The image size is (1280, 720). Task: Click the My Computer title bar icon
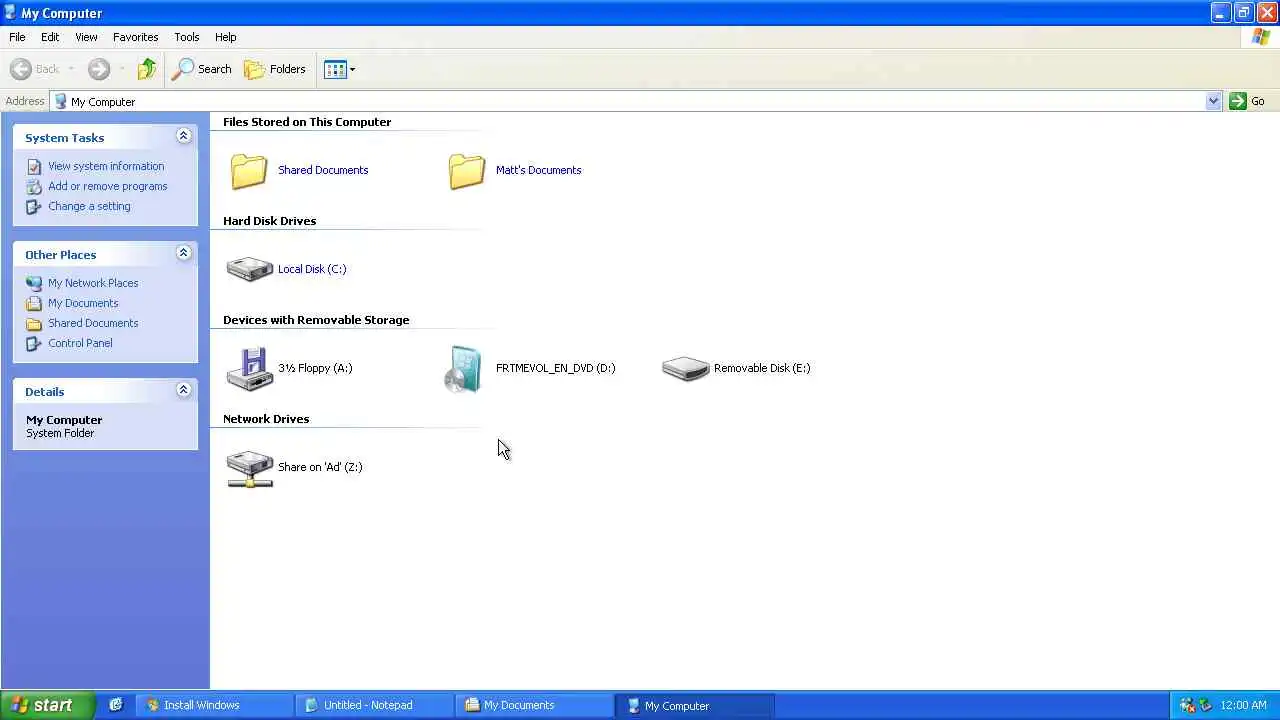click(x=11, y=13)
